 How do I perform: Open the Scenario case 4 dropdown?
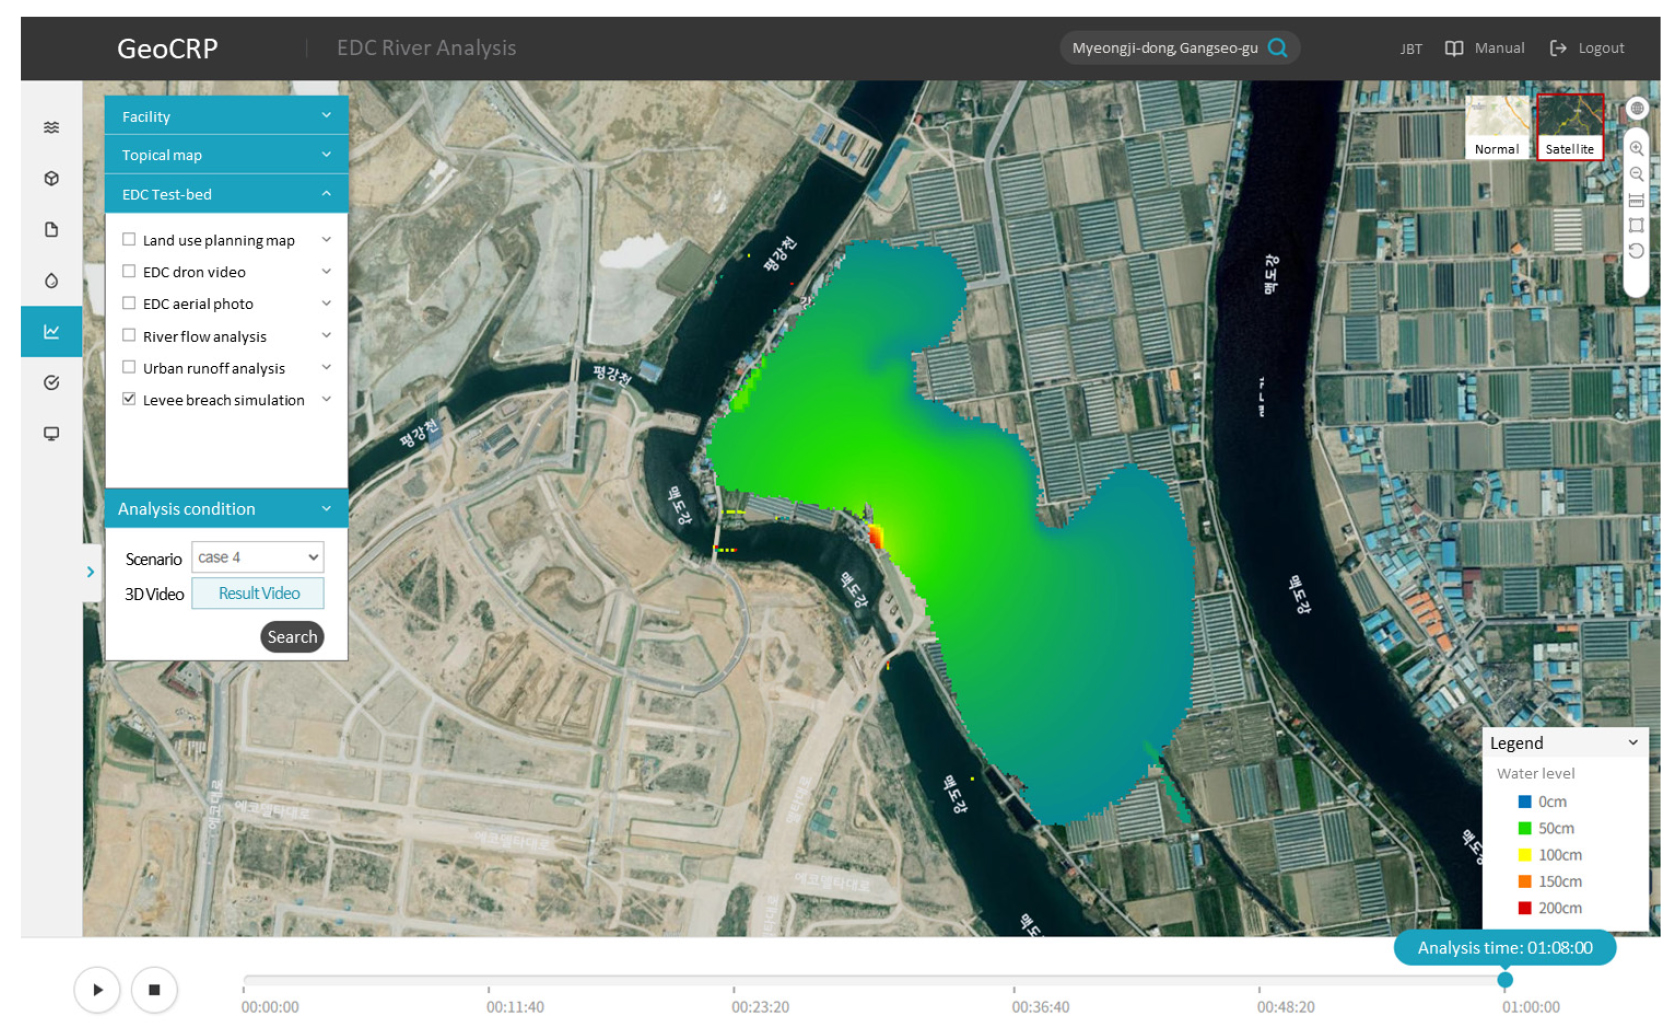tap(258, 558)
